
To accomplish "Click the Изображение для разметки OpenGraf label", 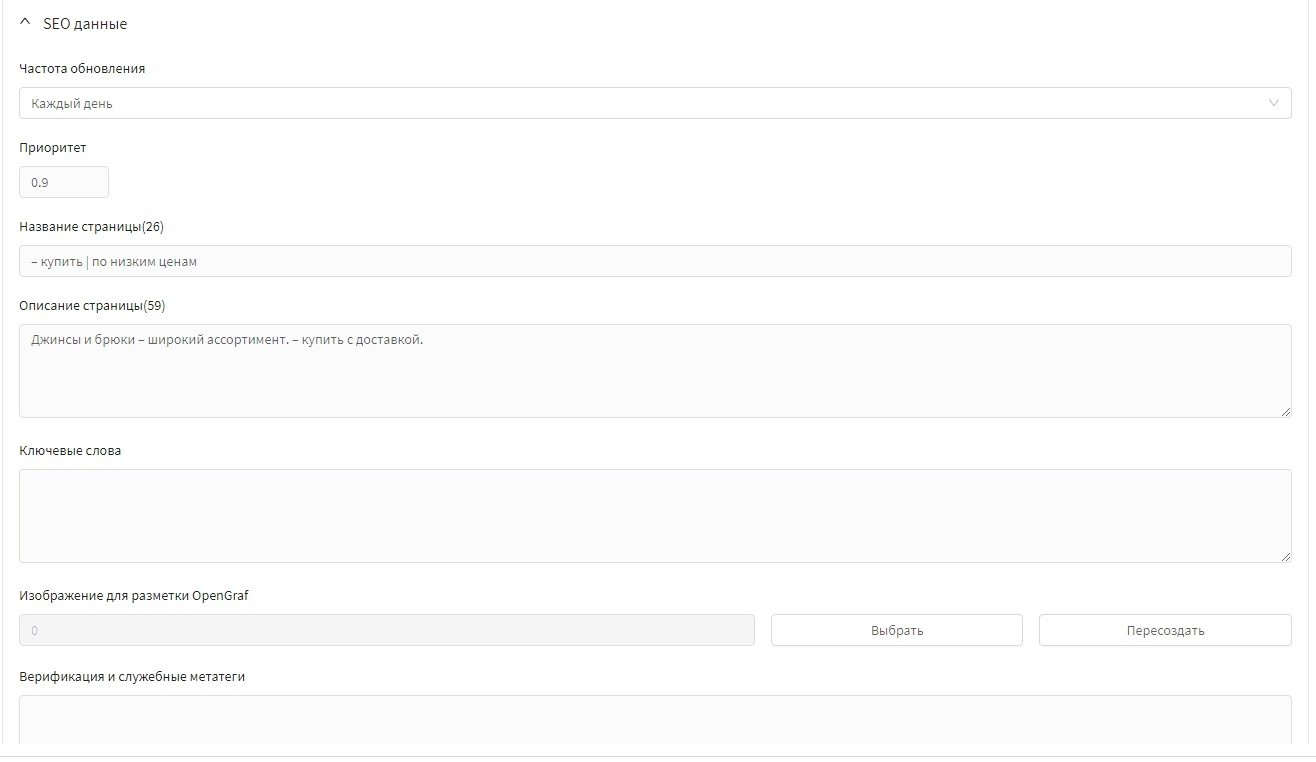I will tap(134, 596).
